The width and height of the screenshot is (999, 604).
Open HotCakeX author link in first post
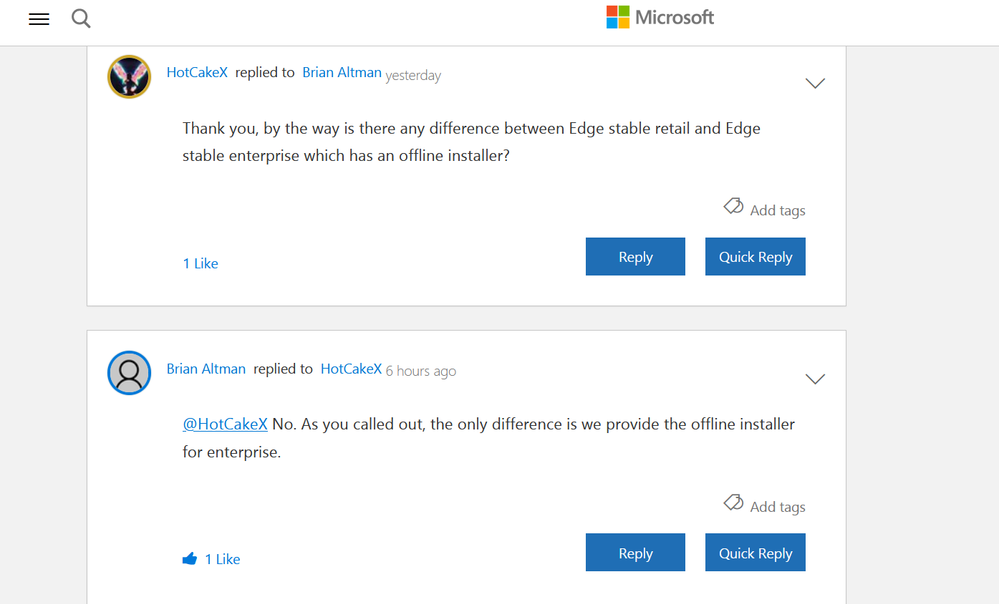[x=197, y=73]
